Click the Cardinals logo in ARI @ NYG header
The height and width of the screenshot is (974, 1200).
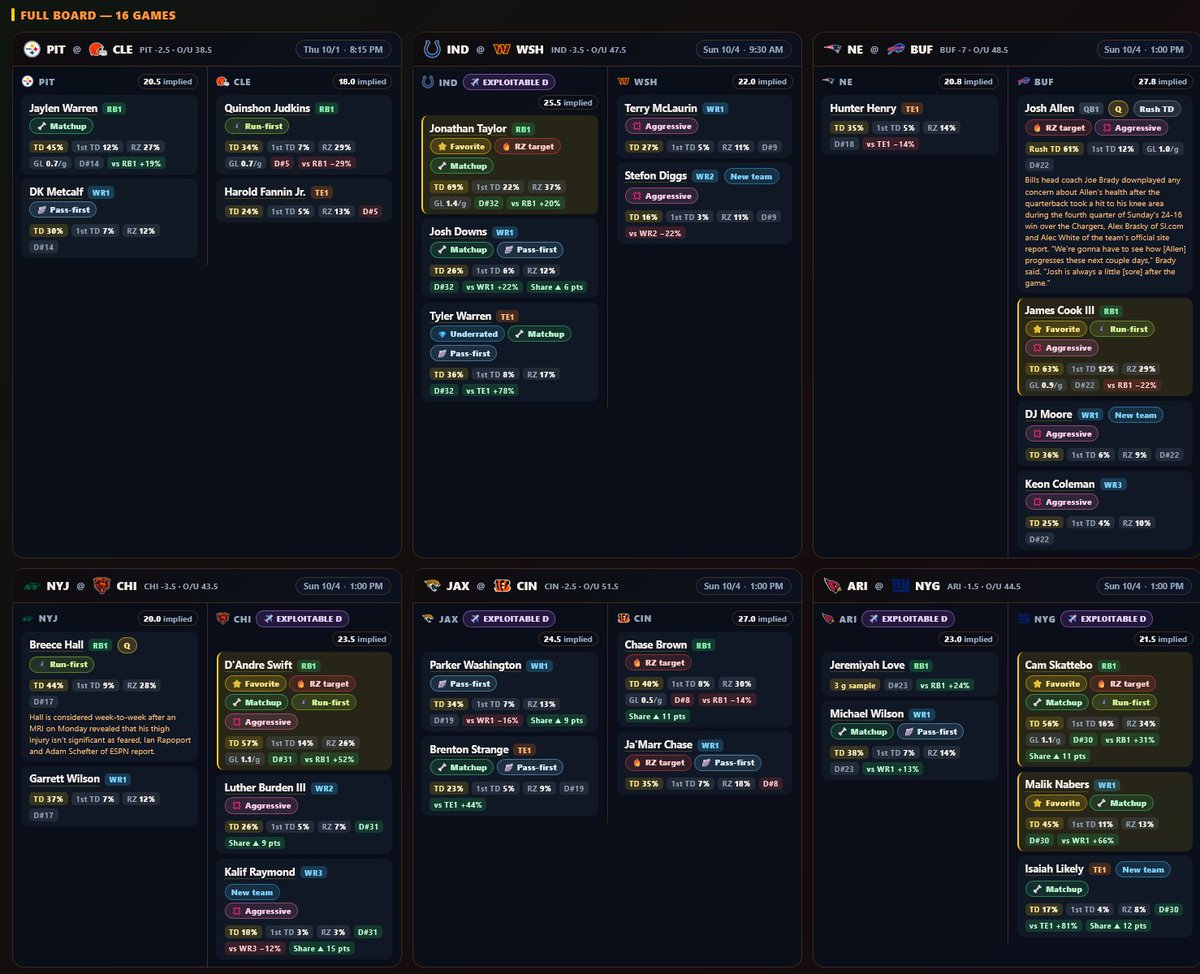coord(832,586)
